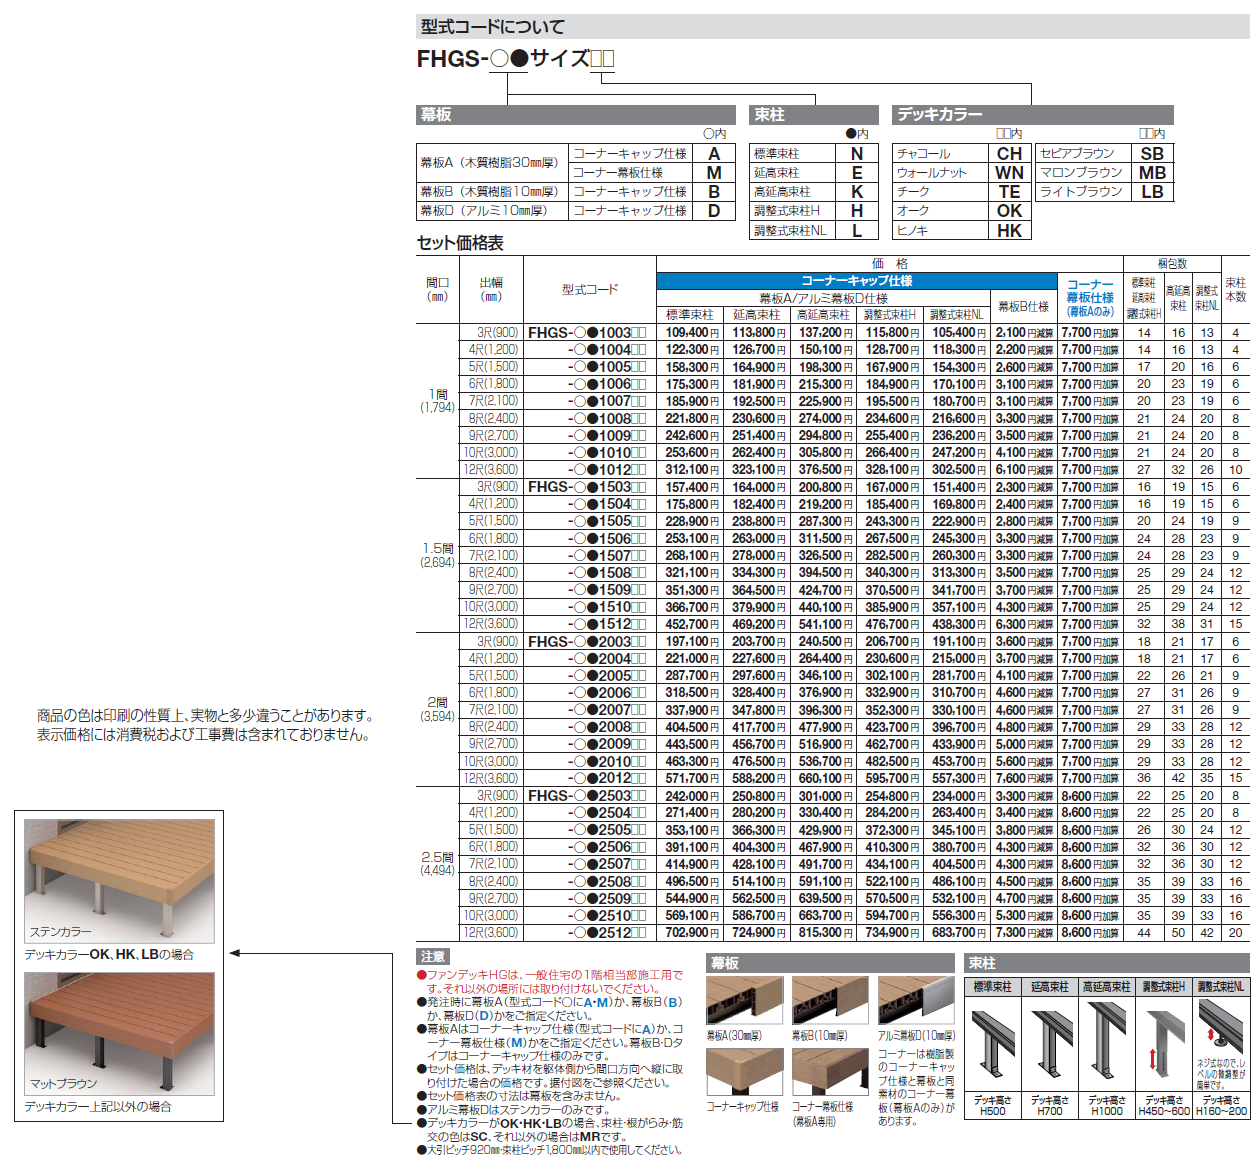Select code D for 幕板D アルミ10mm厚
This screenshot has height=1160, width=1257.
(x=714, y=211)
